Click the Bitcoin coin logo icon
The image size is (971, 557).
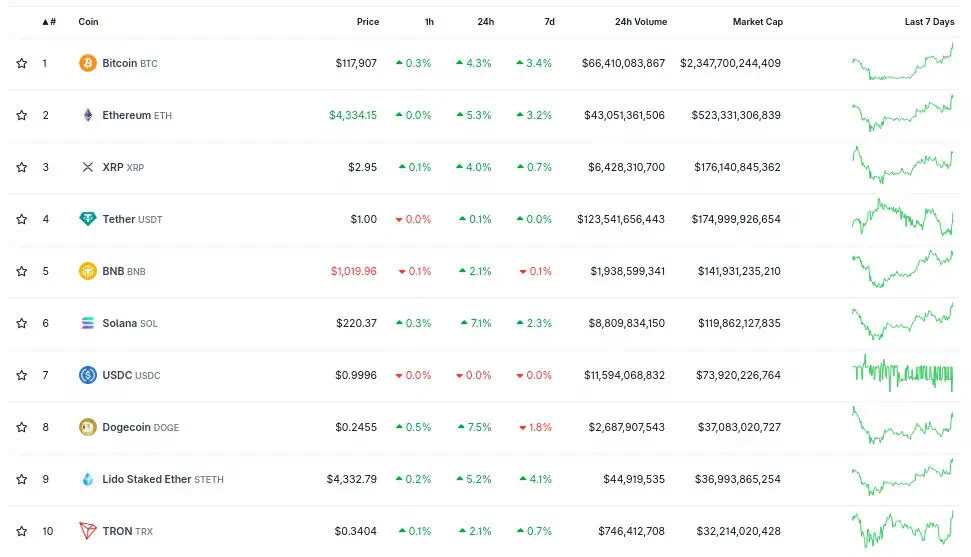[x=88, y=63]
